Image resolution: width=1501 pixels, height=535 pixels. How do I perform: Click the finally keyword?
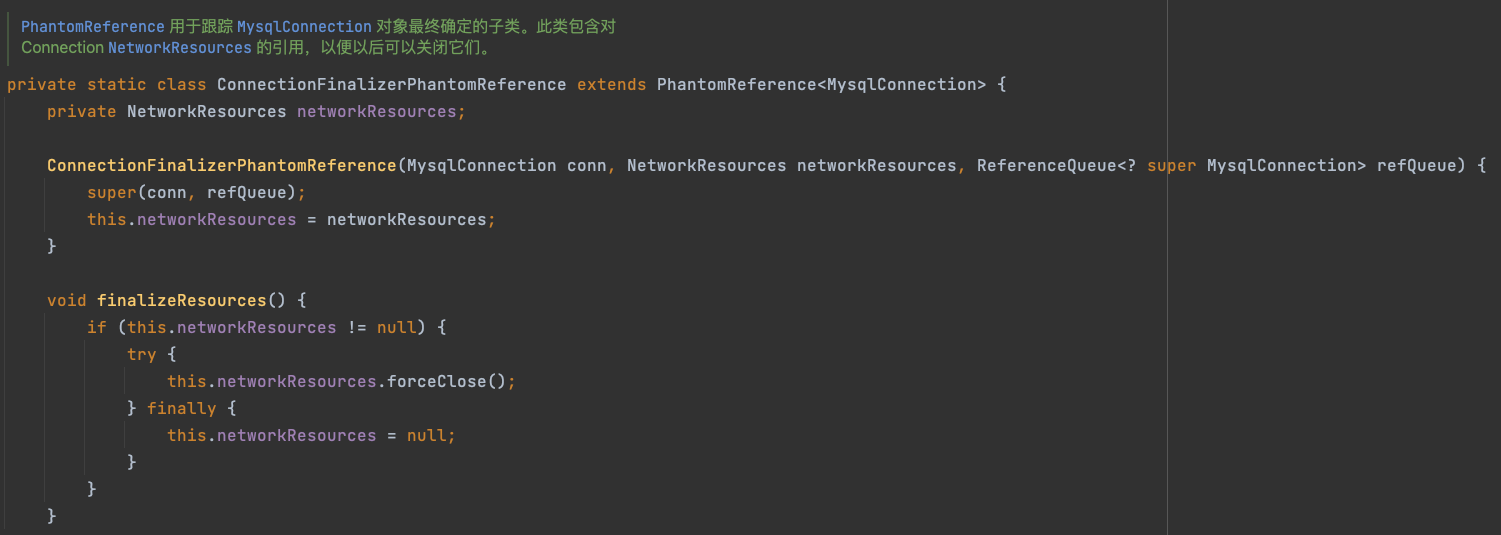(x=181, y=408)
